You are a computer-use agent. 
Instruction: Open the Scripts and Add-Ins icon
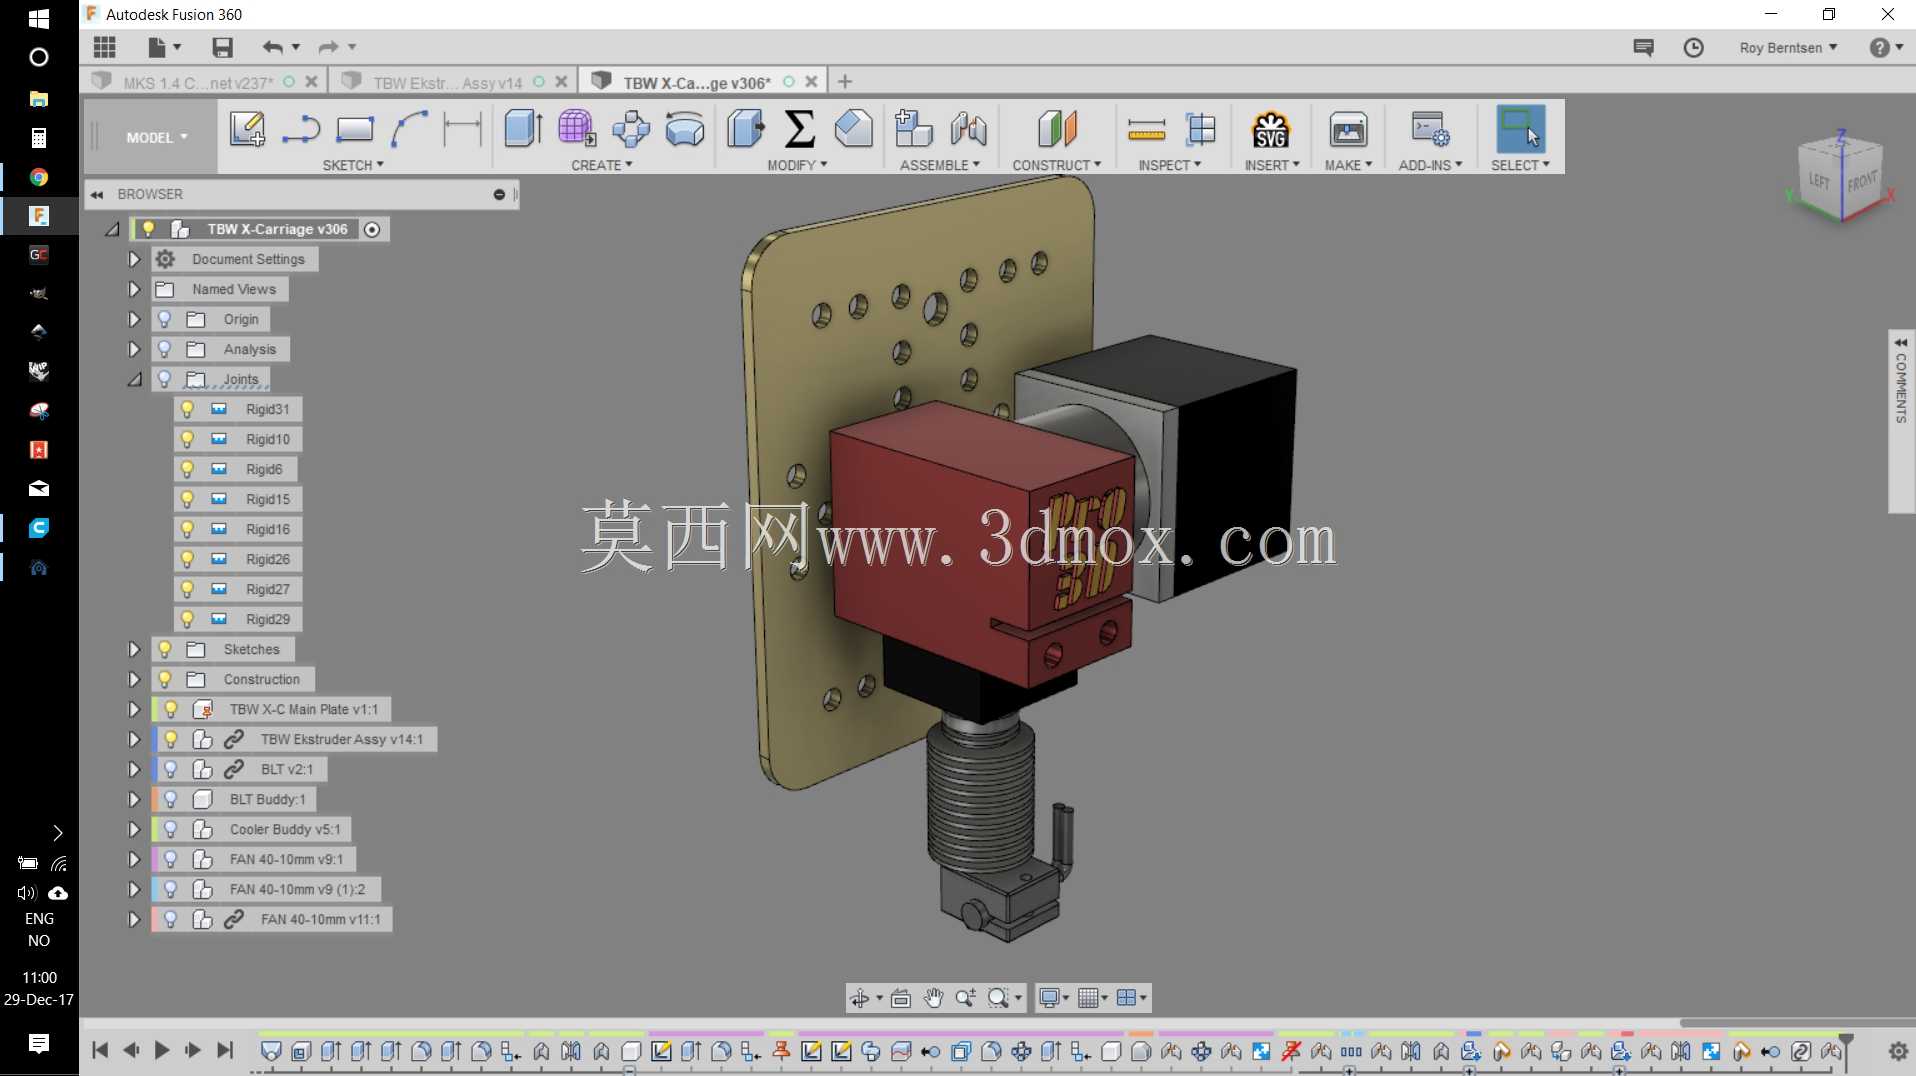click(x=1430, y=129)
